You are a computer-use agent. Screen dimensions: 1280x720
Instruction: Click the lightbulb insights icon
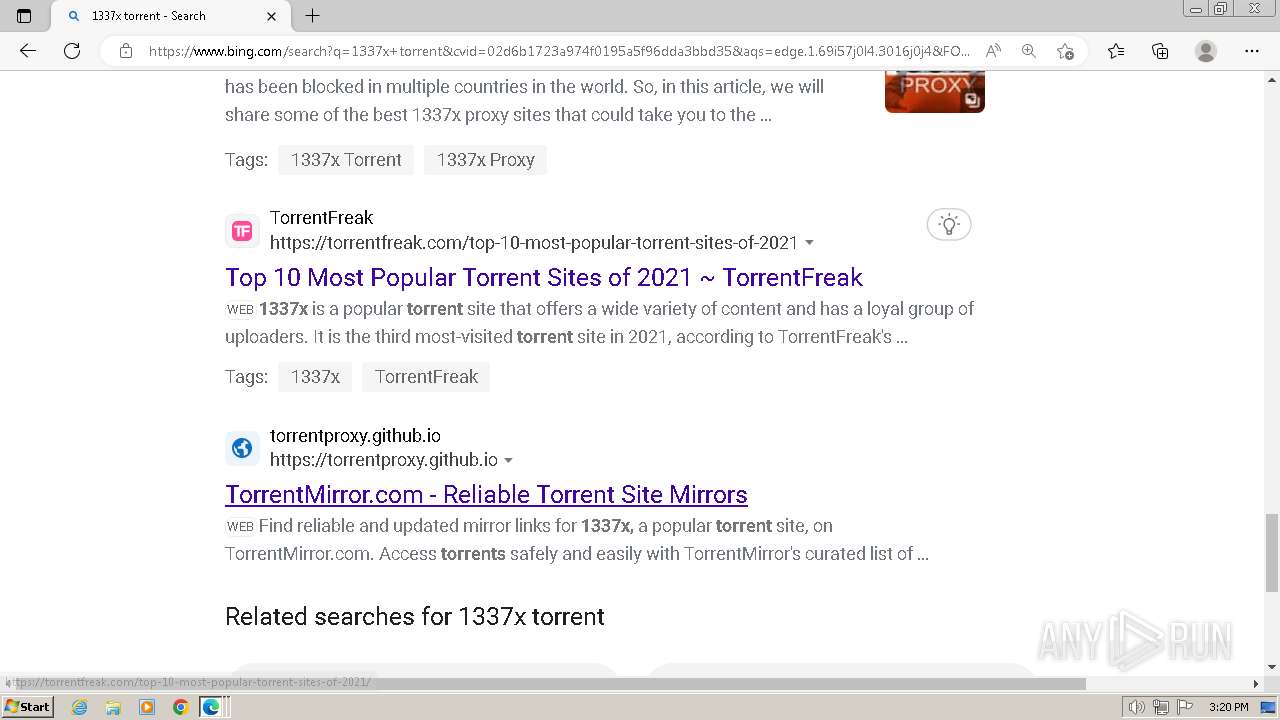949,224
